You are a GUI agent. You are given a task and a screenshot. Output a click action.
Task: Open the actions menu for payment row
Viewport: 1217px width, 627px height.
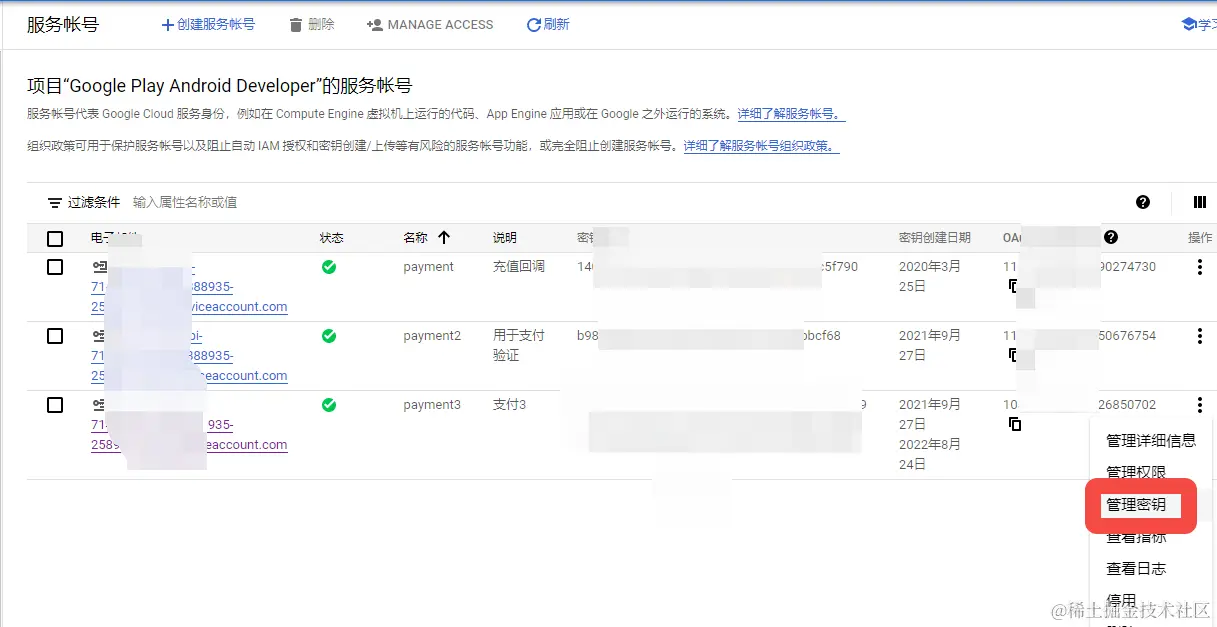(1199, 267)
